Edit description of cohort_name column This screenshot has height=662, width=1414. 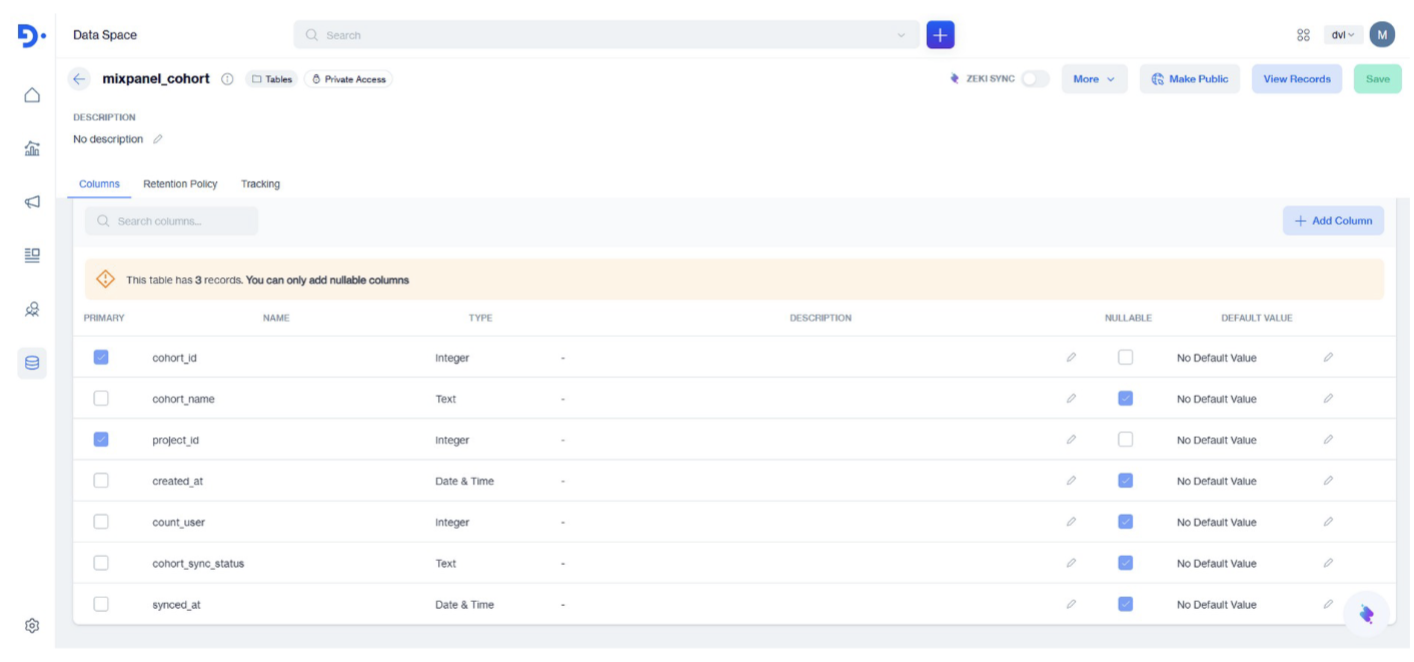click(1071, 398)
